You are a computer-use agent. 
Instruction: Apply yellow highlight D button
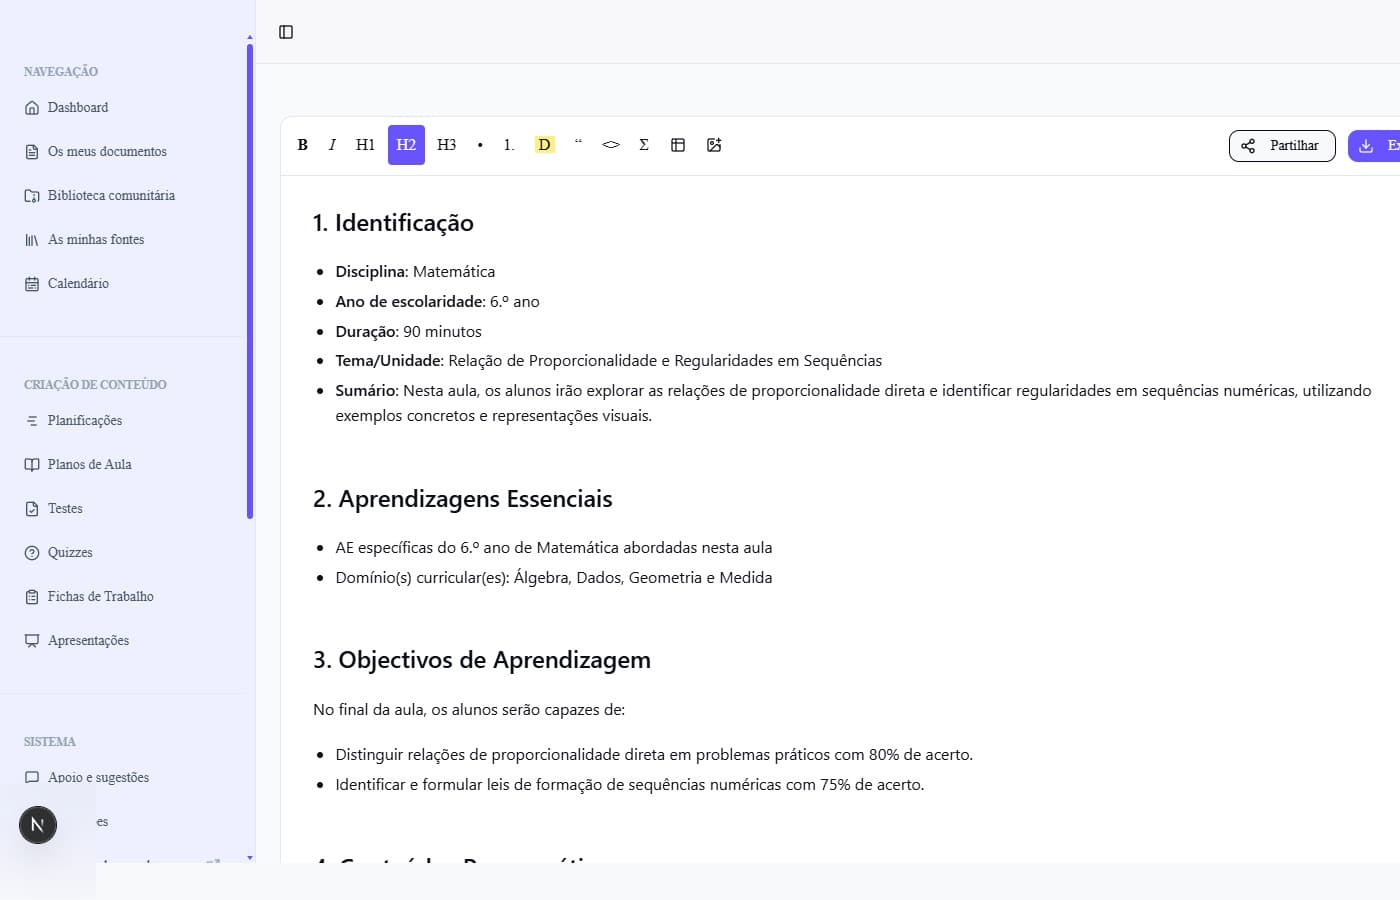544,145
